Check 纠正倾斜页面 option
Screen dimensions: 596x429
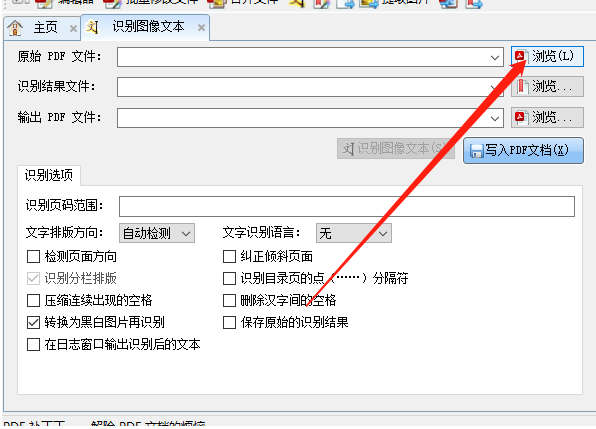pos(229,256)
